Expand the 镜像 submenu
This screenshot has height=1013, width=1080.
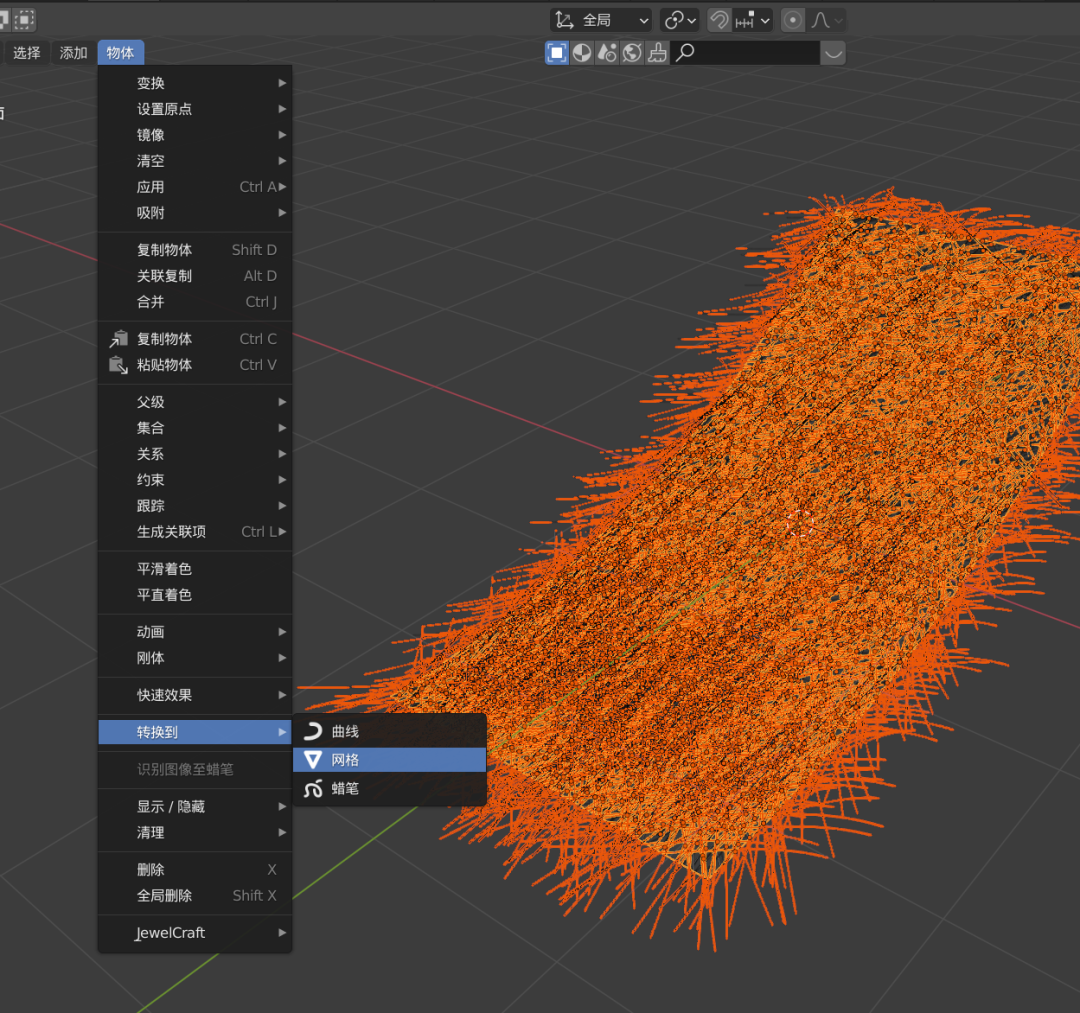click(195, 135)
